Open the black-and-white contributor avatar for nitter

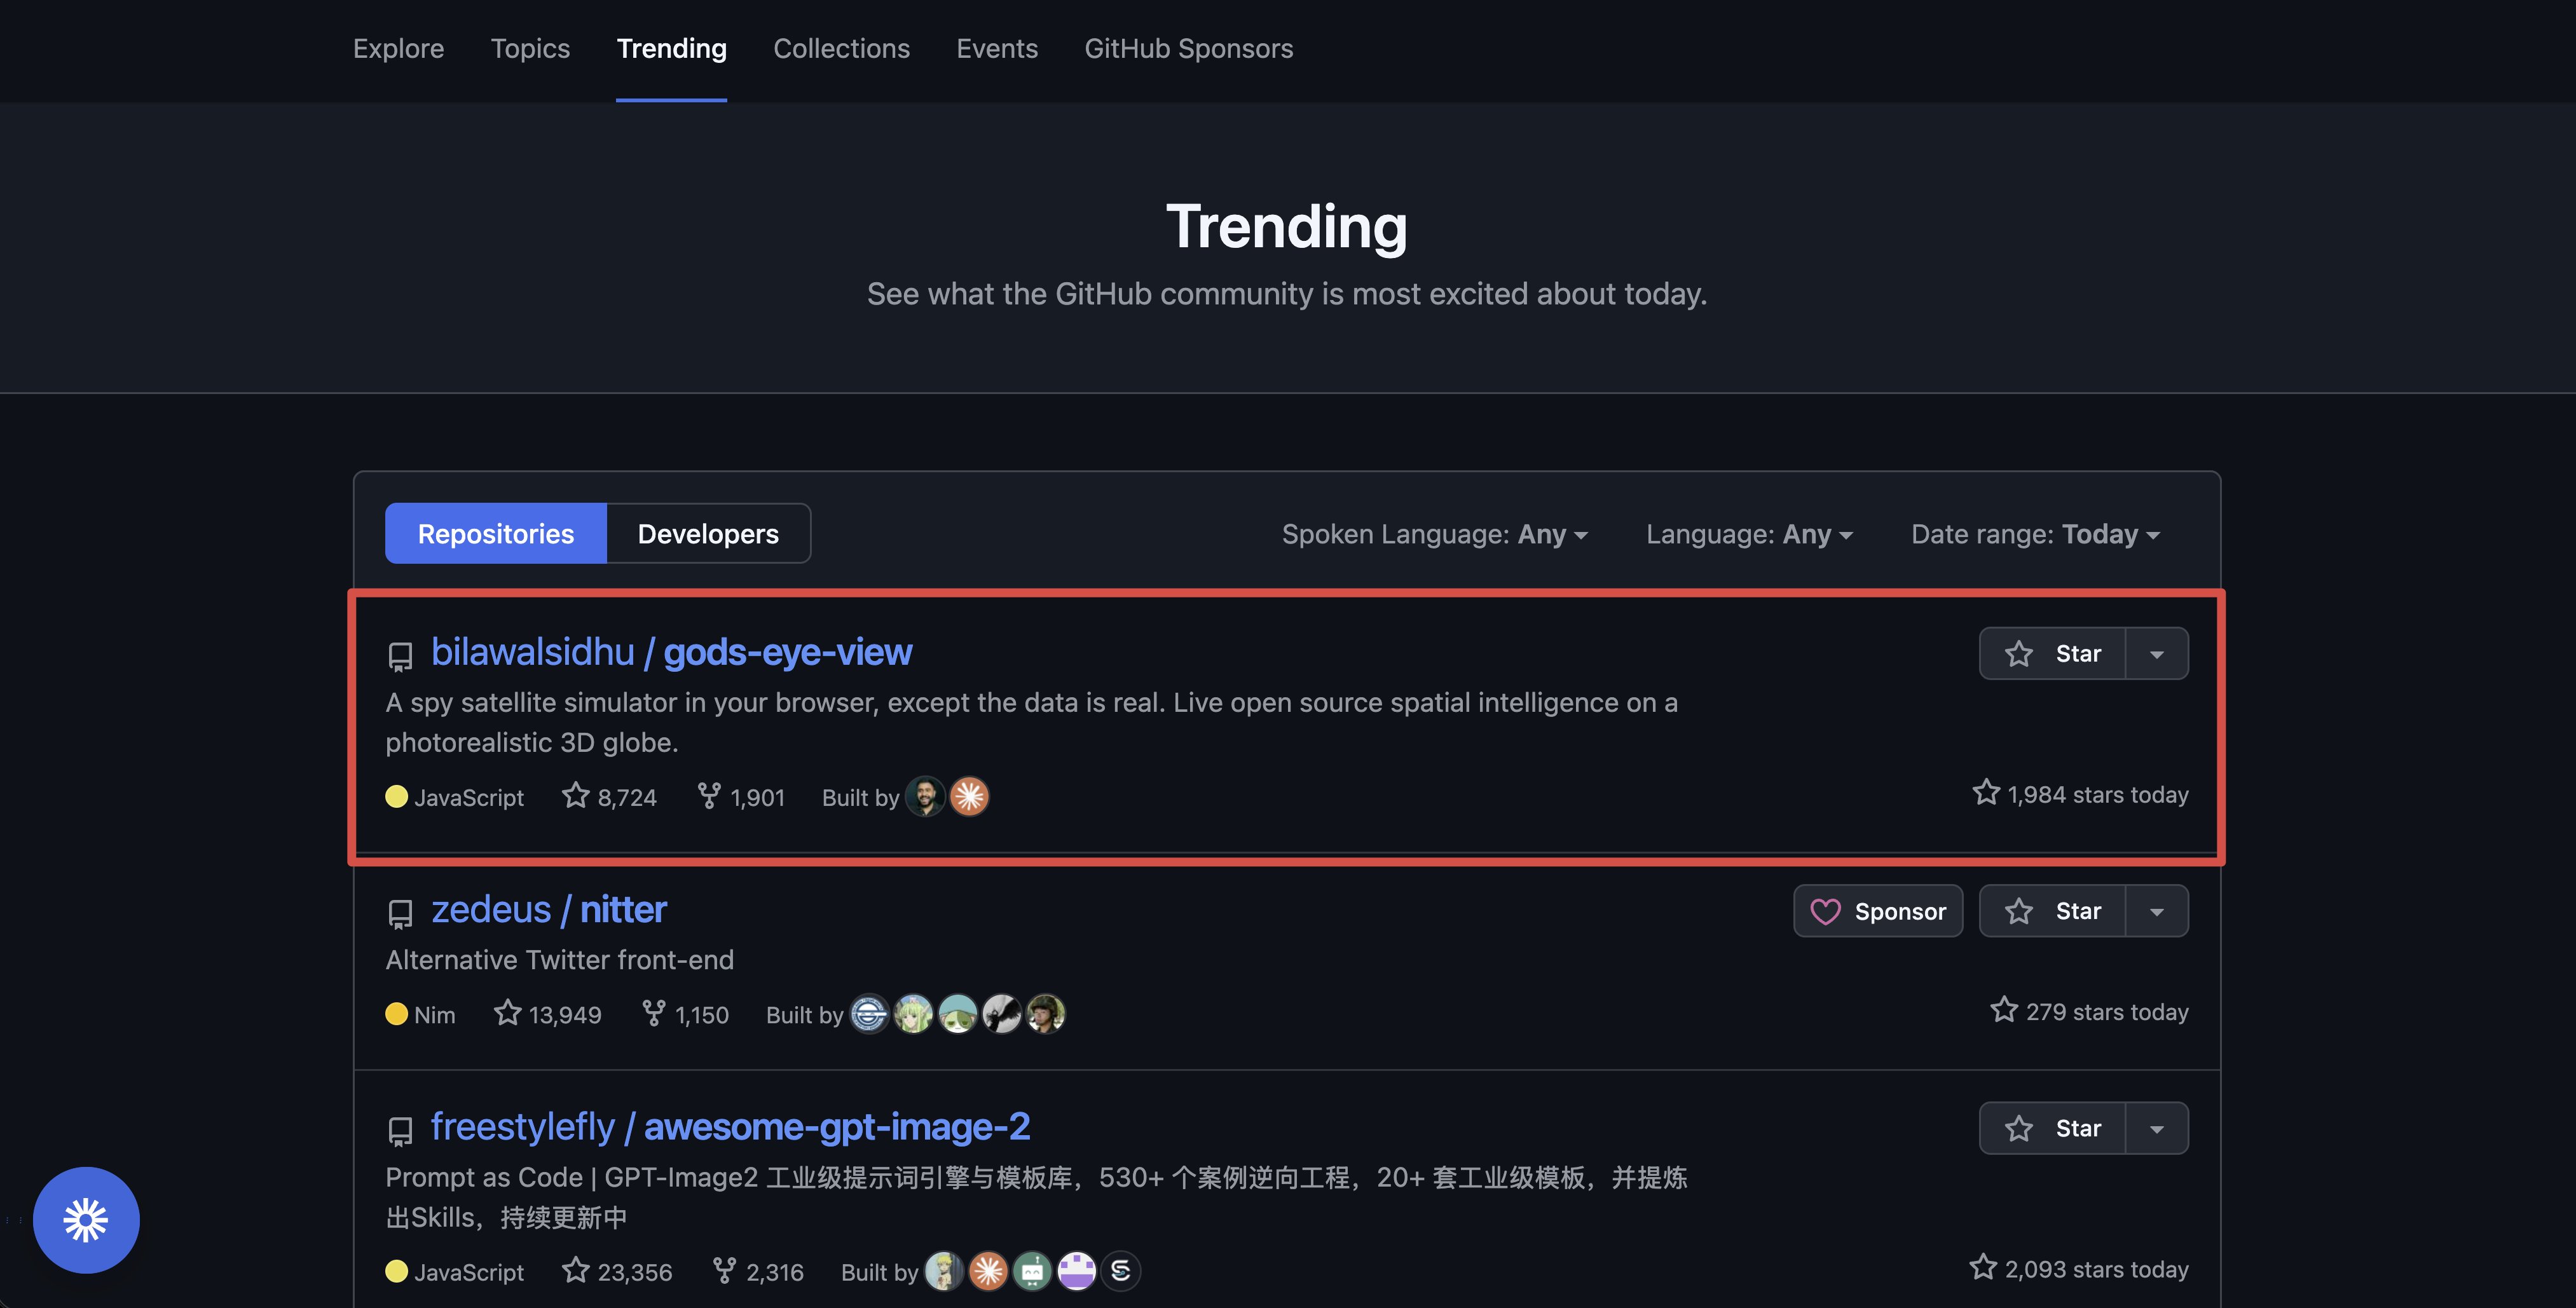pos(1001,1014)
